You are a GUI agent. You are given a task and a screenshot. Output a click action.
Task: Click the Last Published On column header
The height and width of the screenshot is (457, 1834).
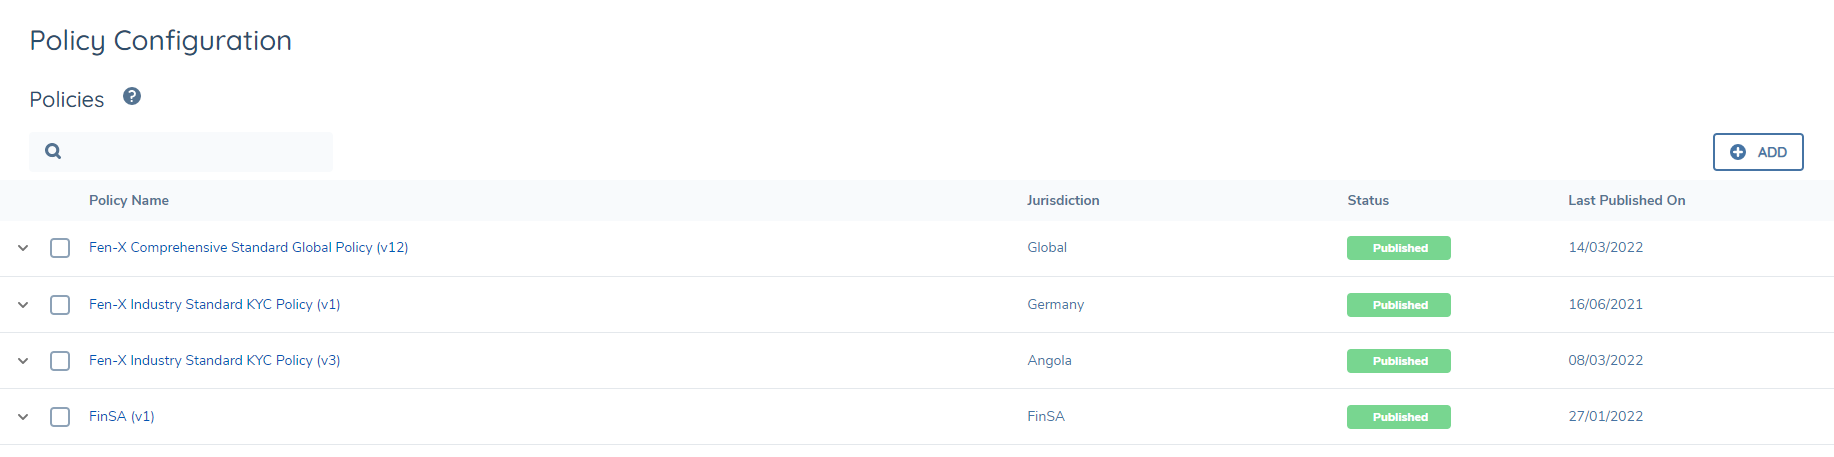(1626, 200)
